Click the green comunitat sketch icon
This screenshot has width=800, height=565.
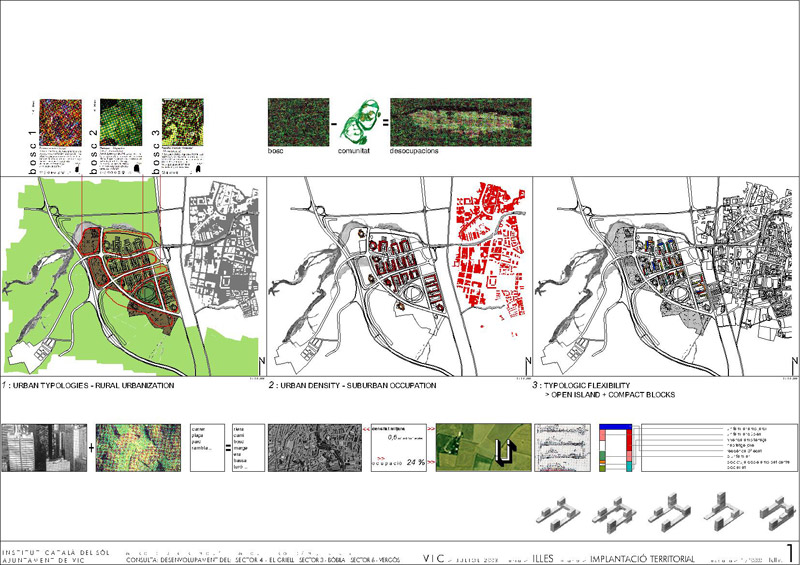(x=353, y=127)
